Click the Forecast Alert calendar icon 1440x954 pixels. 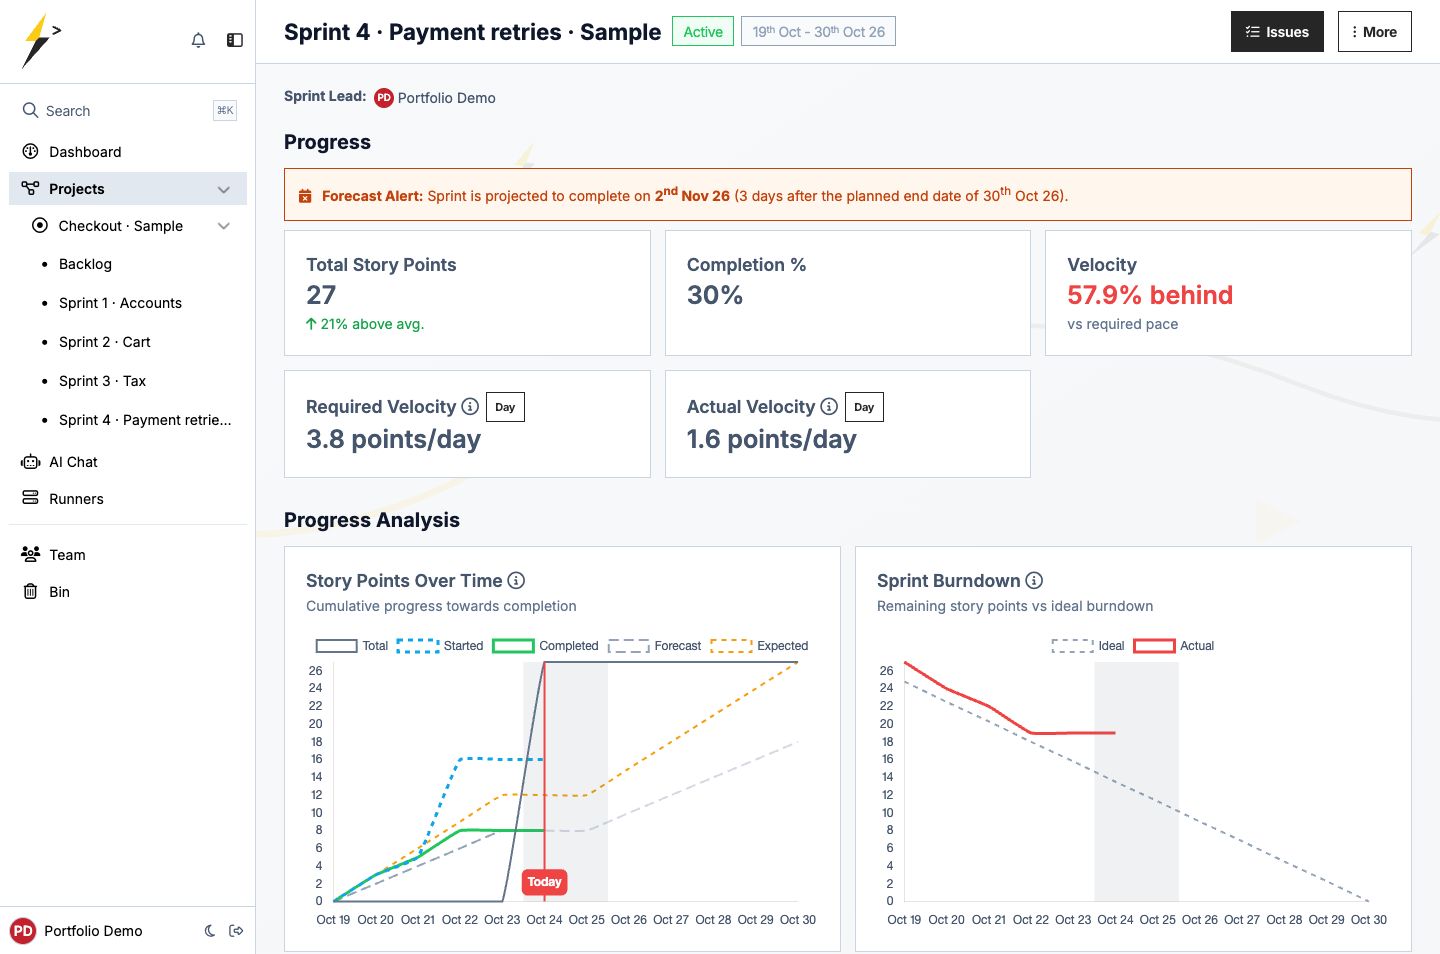coord(305,196)
